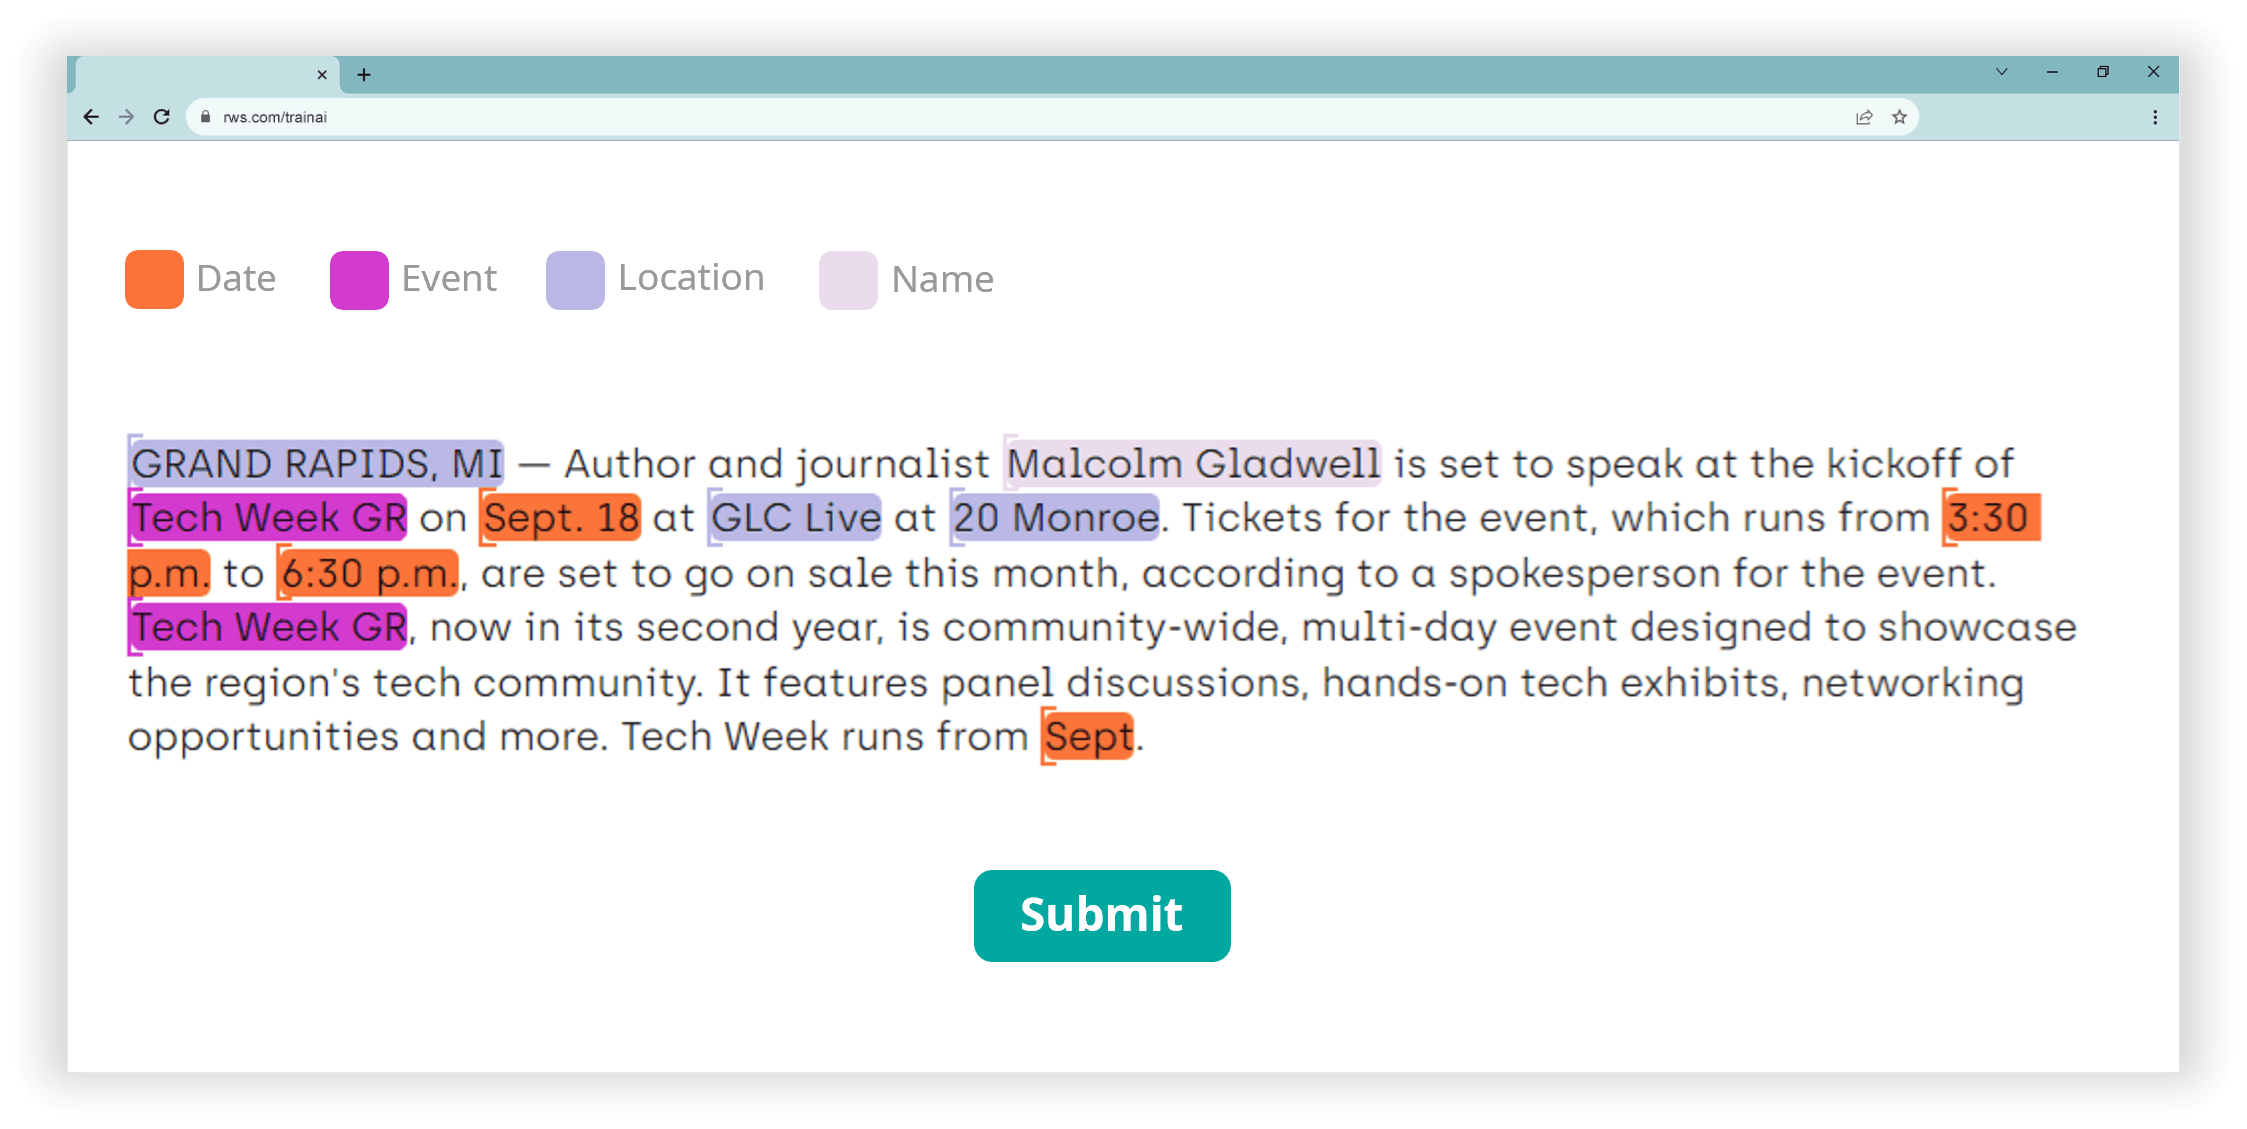Reload the current page
Screen dimensions: 2247x1129
coord(162,117)
